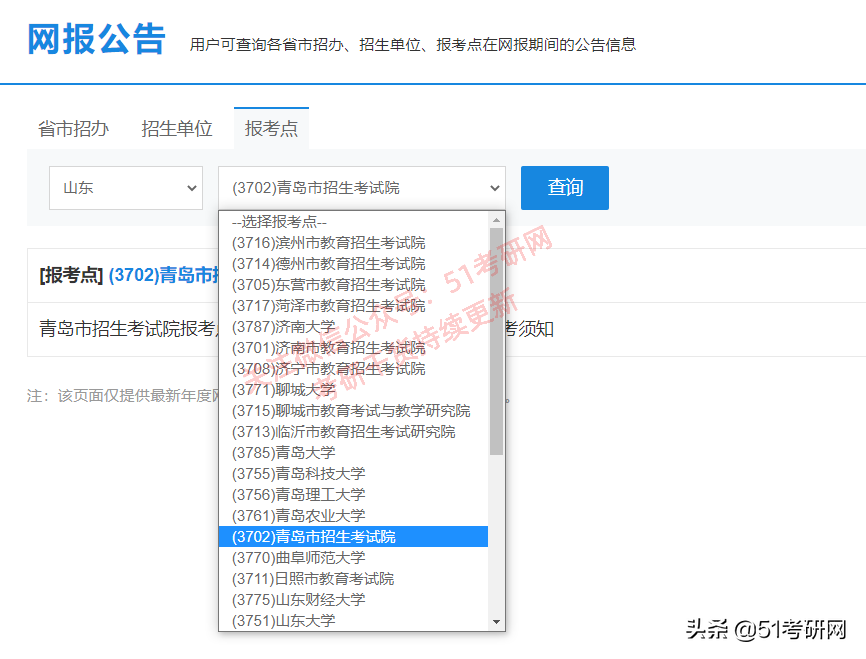Choose (3755)青岛科技大学 option
This screenshot has height=659, width=866.
(353, 474)
